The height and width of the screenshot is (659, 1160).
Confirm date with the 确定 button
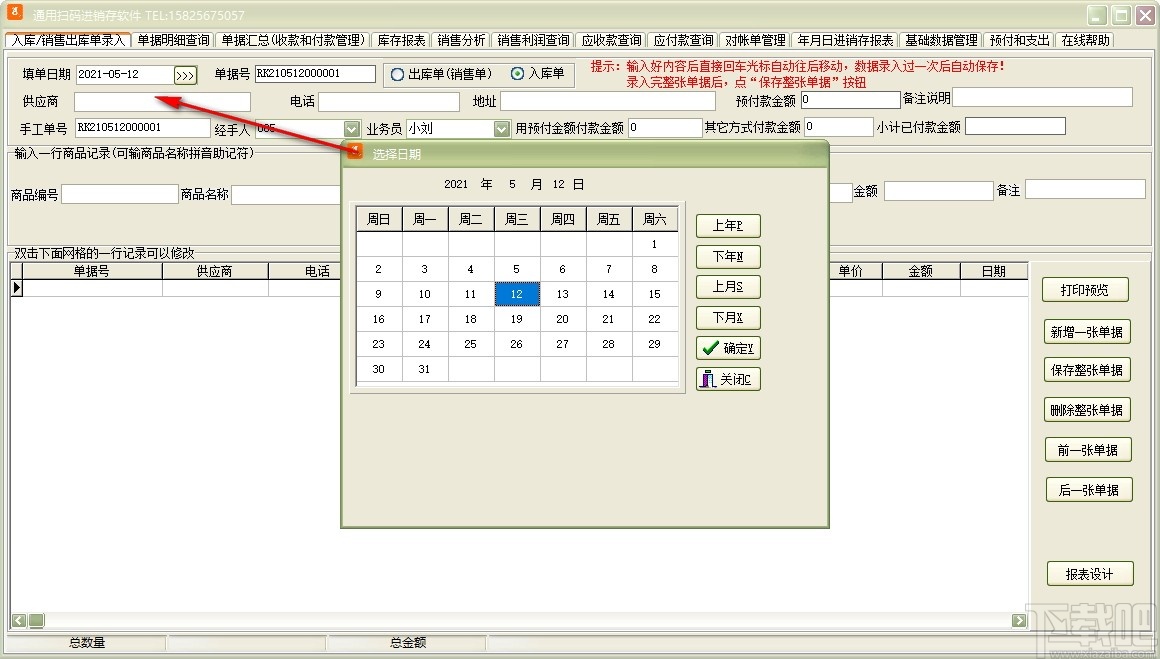point(728,348)
